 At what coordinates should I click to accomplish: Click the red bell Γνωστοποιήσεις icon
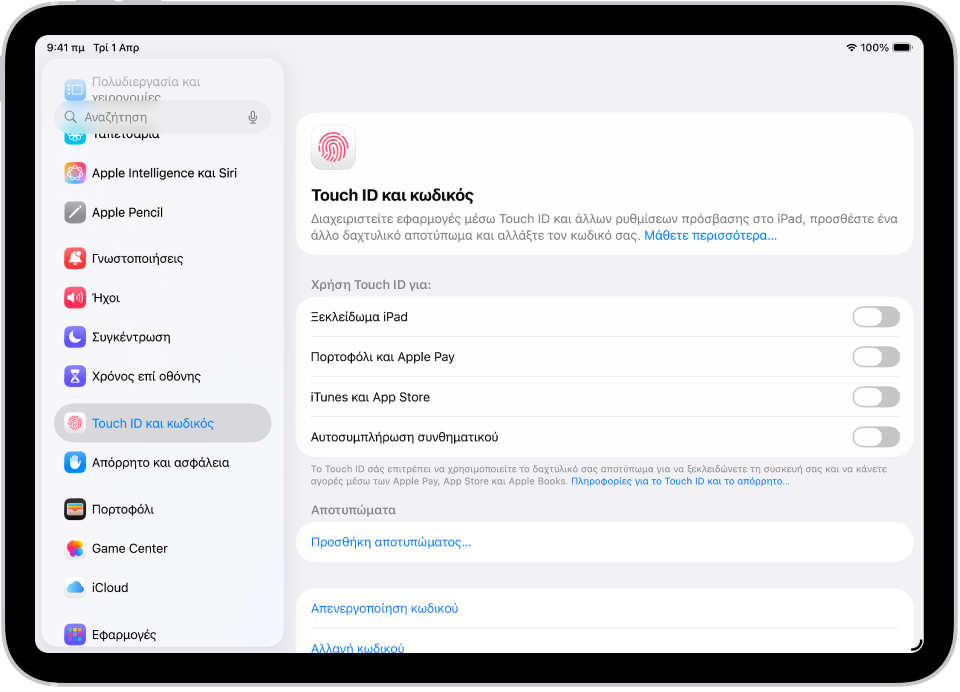tap(75, 258)
